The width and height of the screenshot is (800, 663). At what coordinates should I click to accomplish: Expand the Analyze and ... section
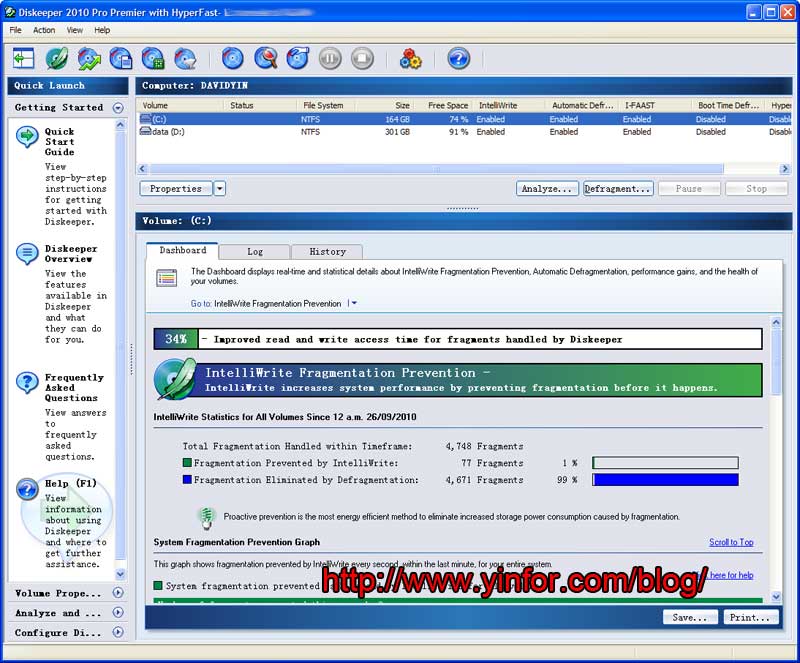(118, 612)
